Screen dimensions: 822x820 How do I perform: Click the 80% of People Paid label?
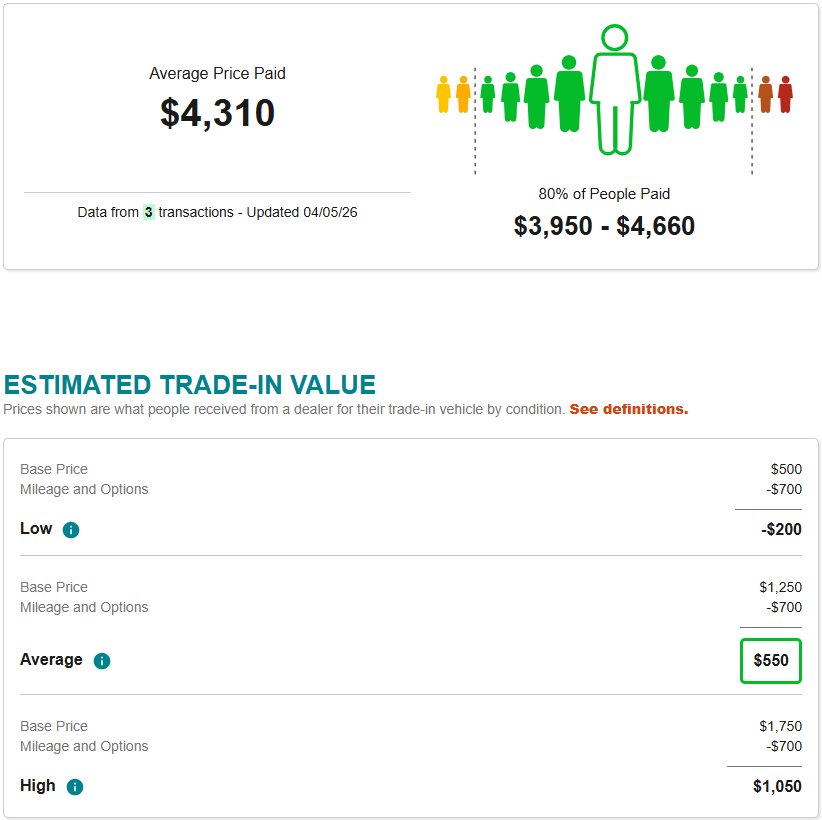tap(604, 194)
